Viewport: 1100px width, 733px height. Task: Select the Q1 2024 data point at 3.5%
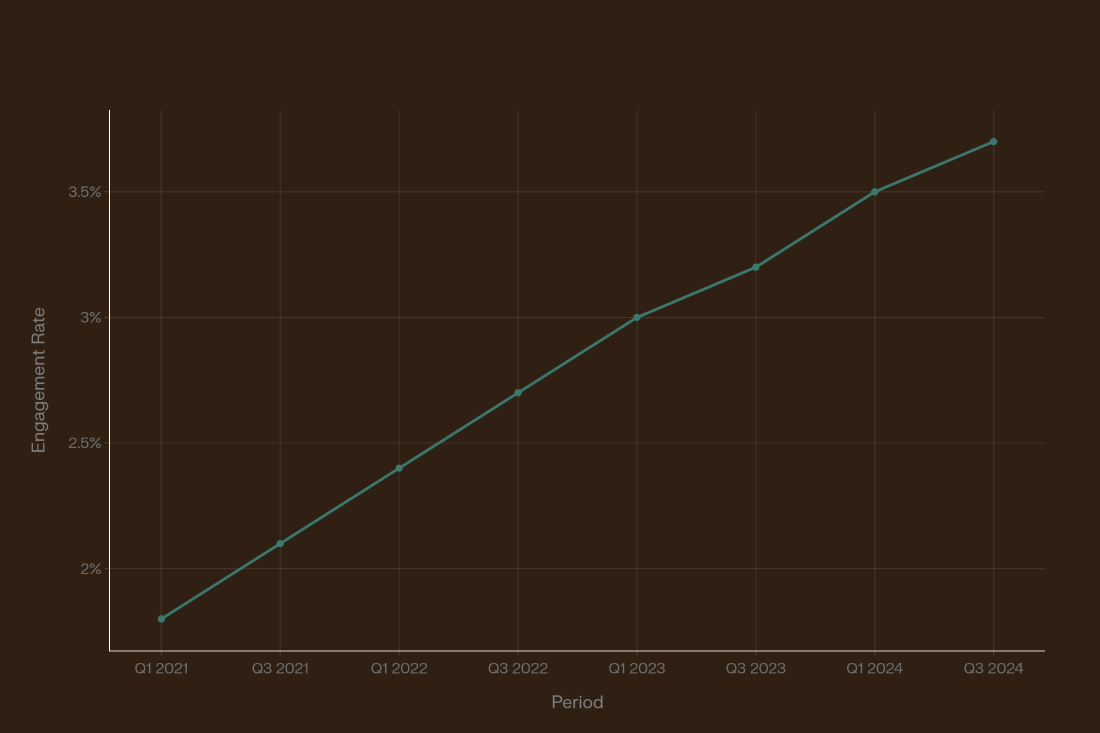tap(875, 192)
